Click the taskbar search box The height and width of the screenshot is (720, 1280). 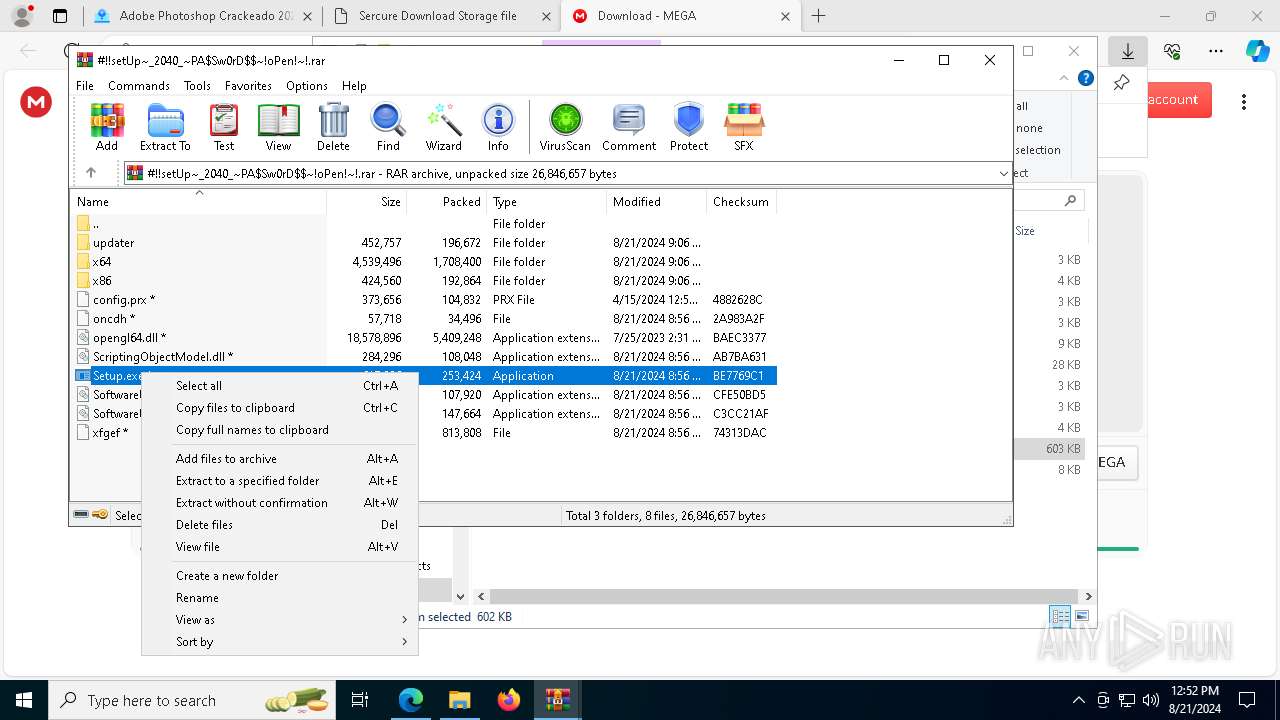tap(190, 700)
